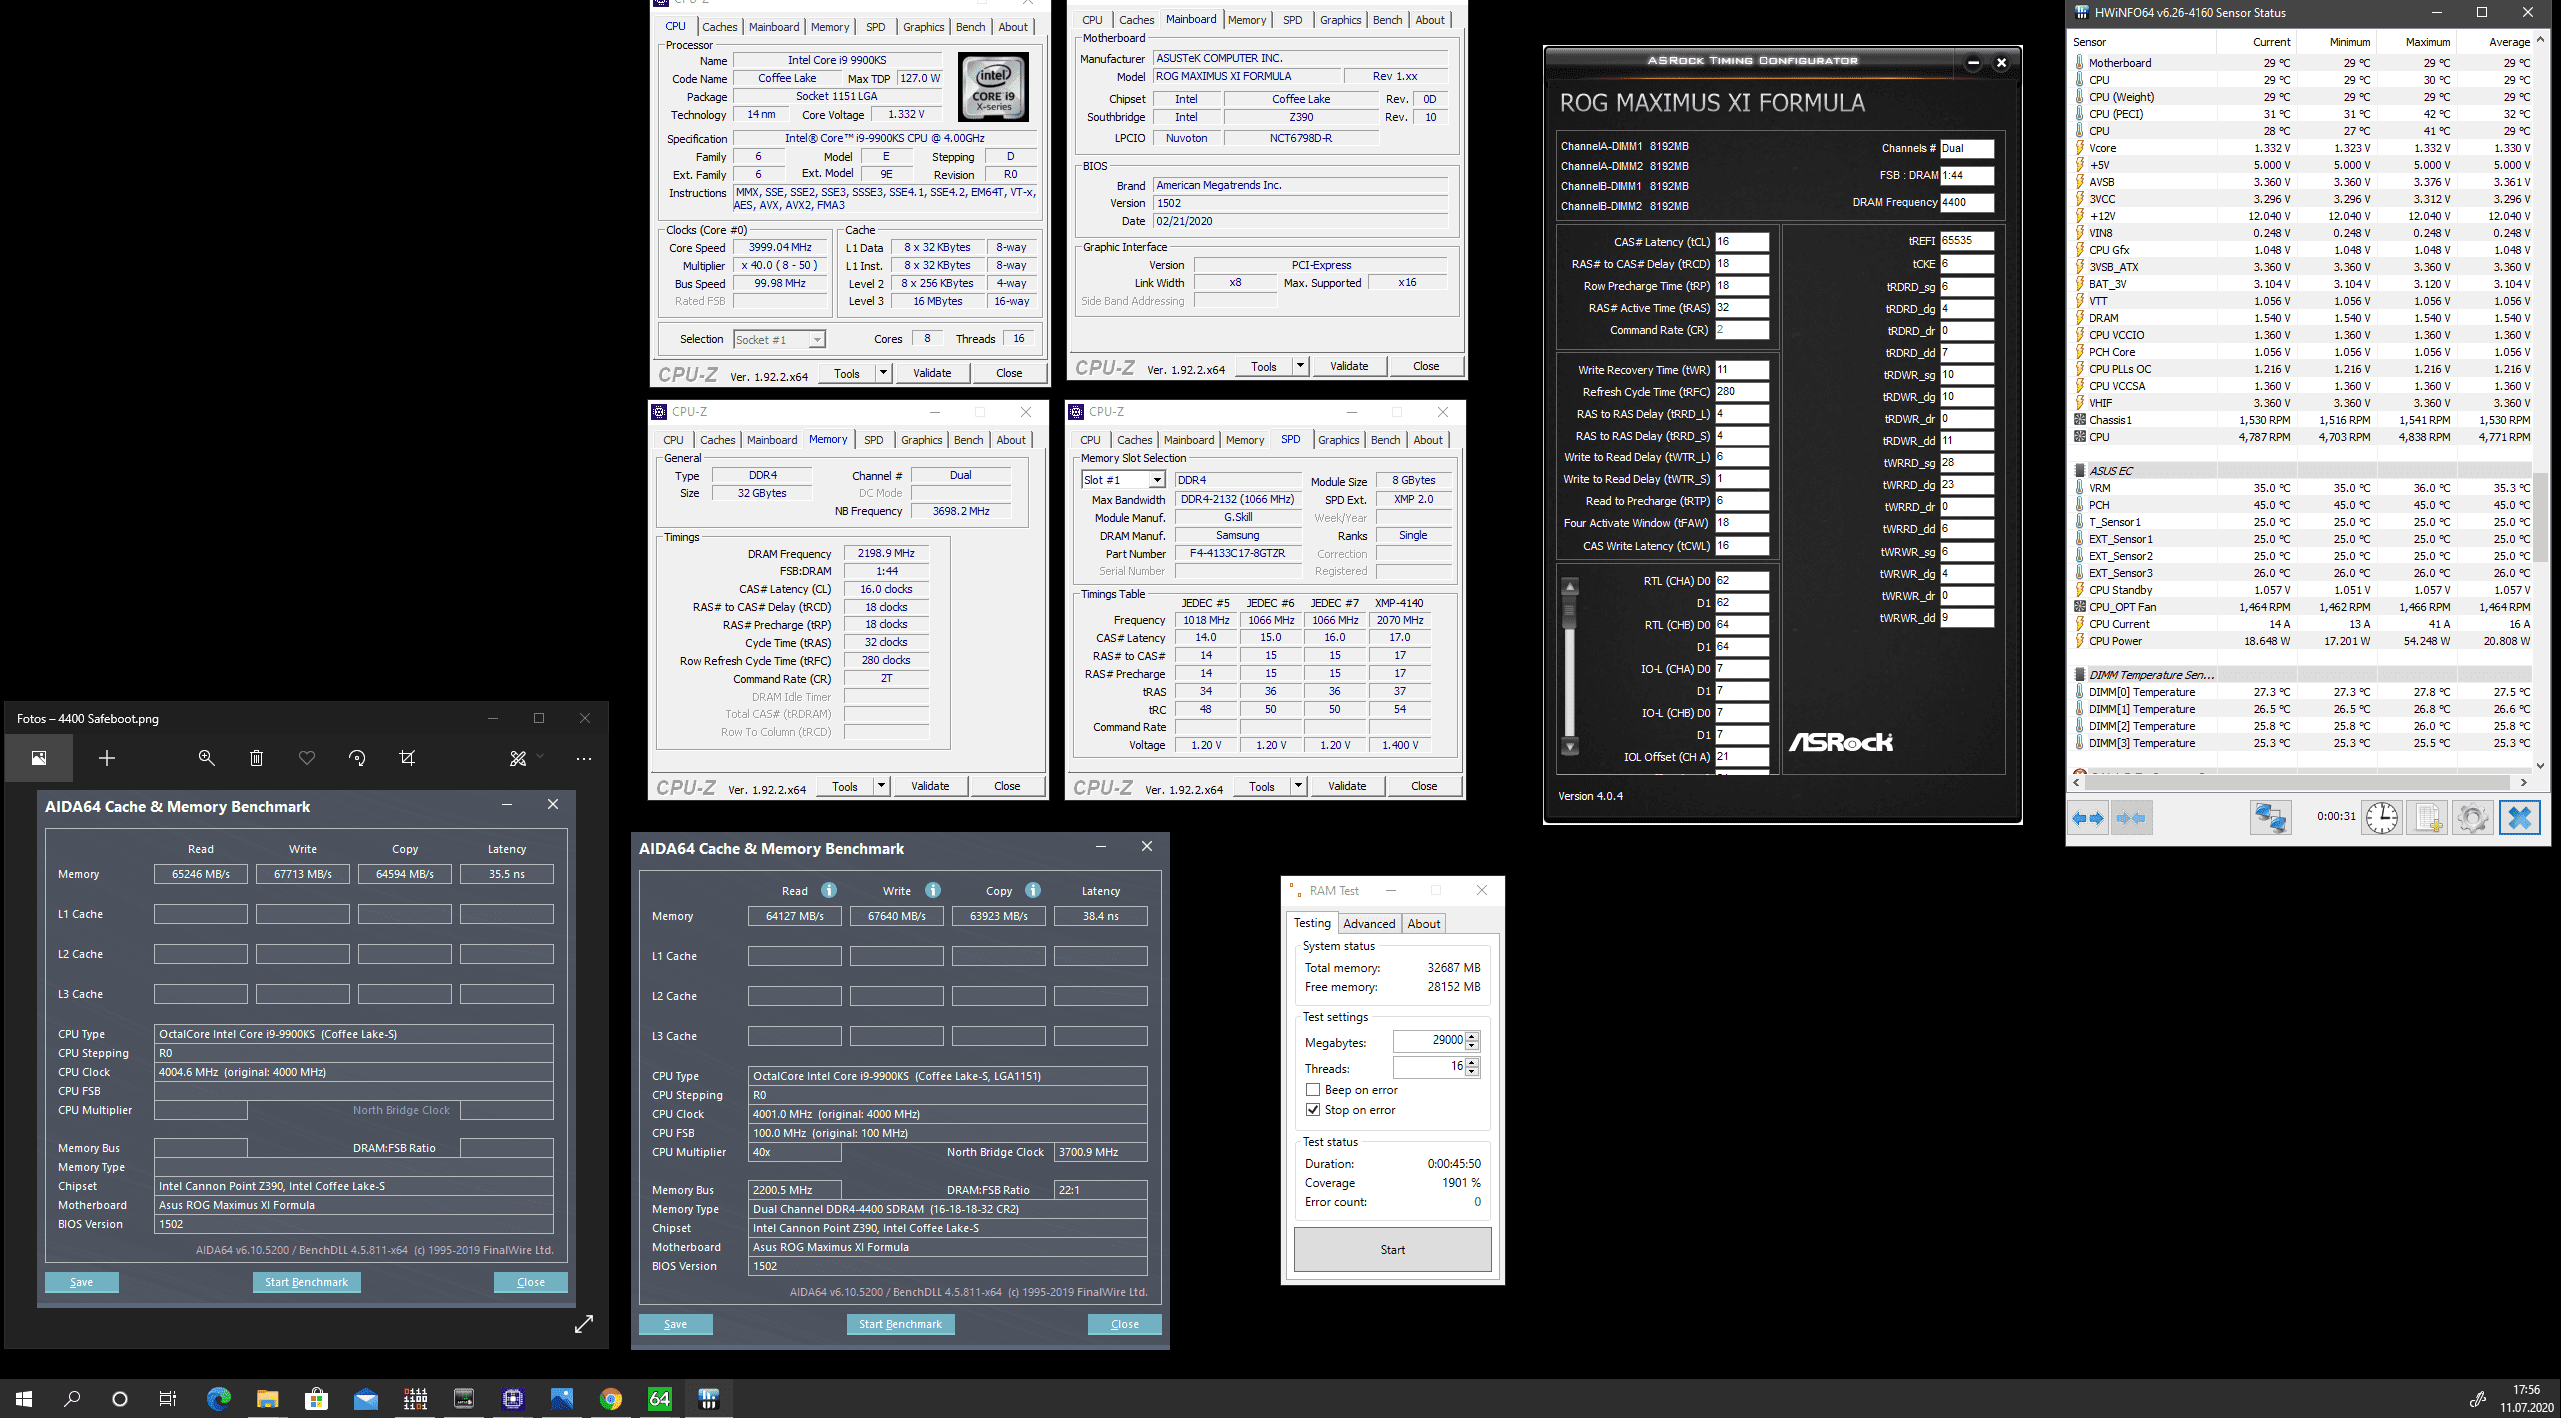Open the HWiNFO settings gear icon
Screen dimensions: 2561x1418
2472,817
